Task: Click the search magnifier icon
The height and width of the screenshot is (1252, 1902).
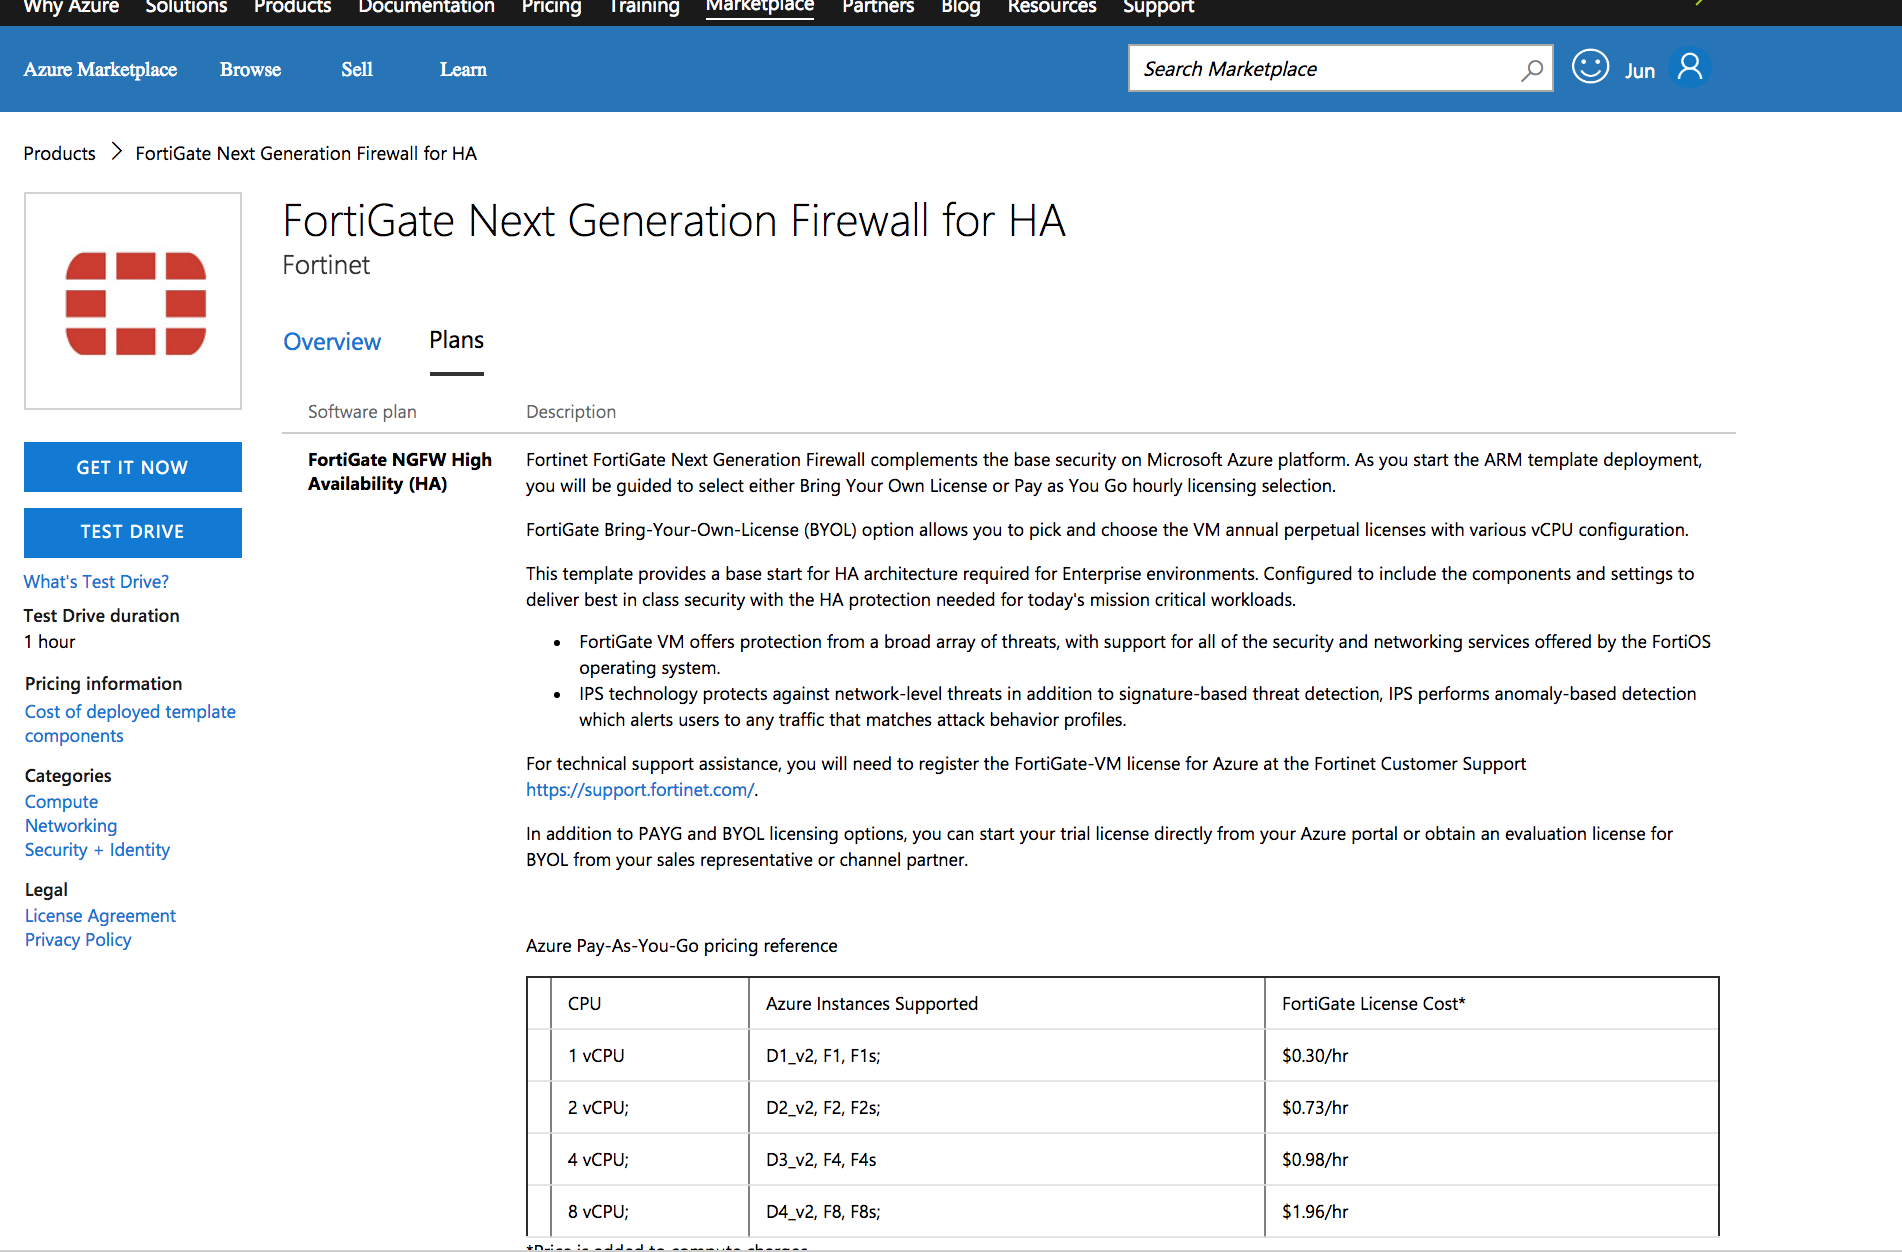Action: 1531,70
